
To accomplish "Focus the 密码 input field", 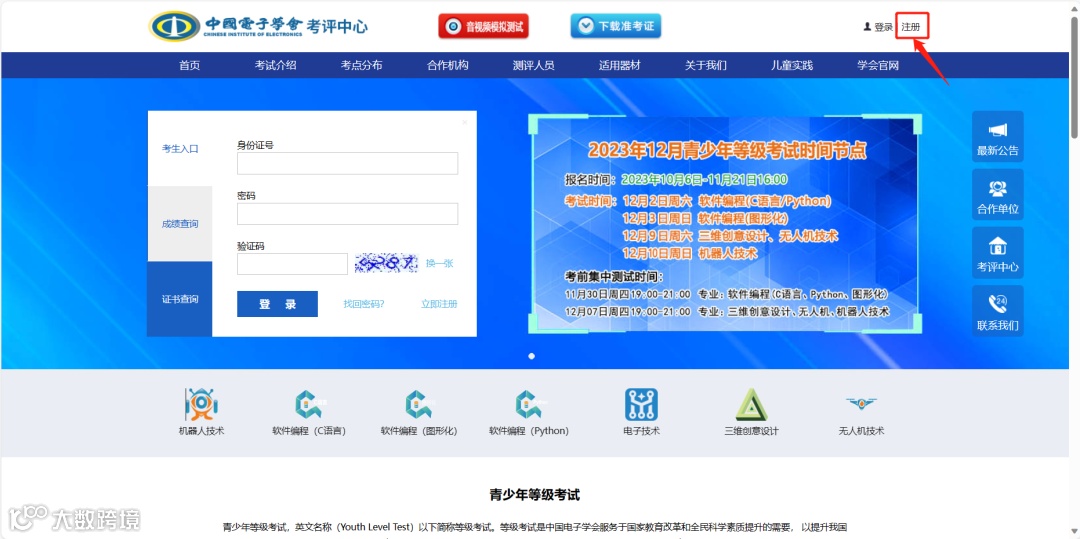I will 347,213.
